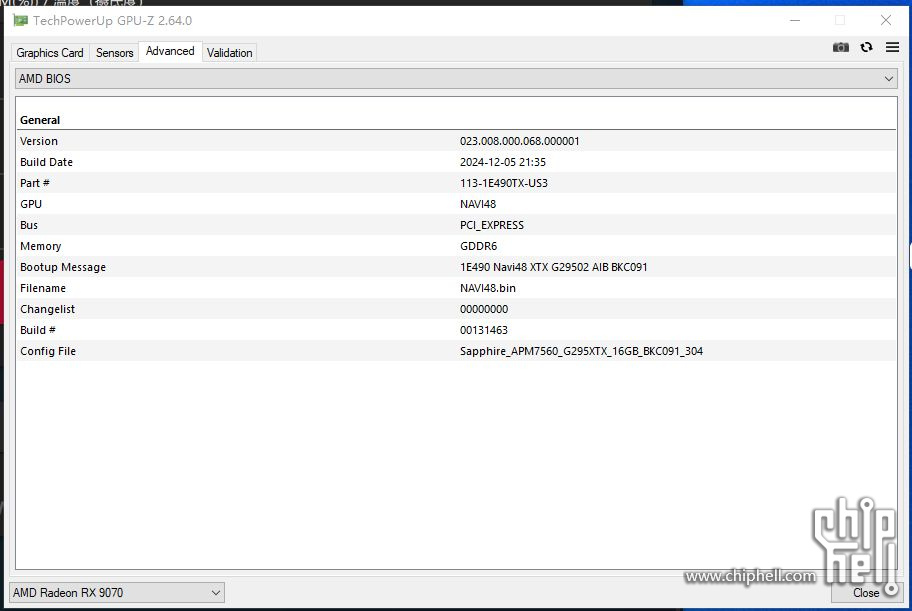Select the Build Date row label

pyautogui.click(x=47, y=162)
